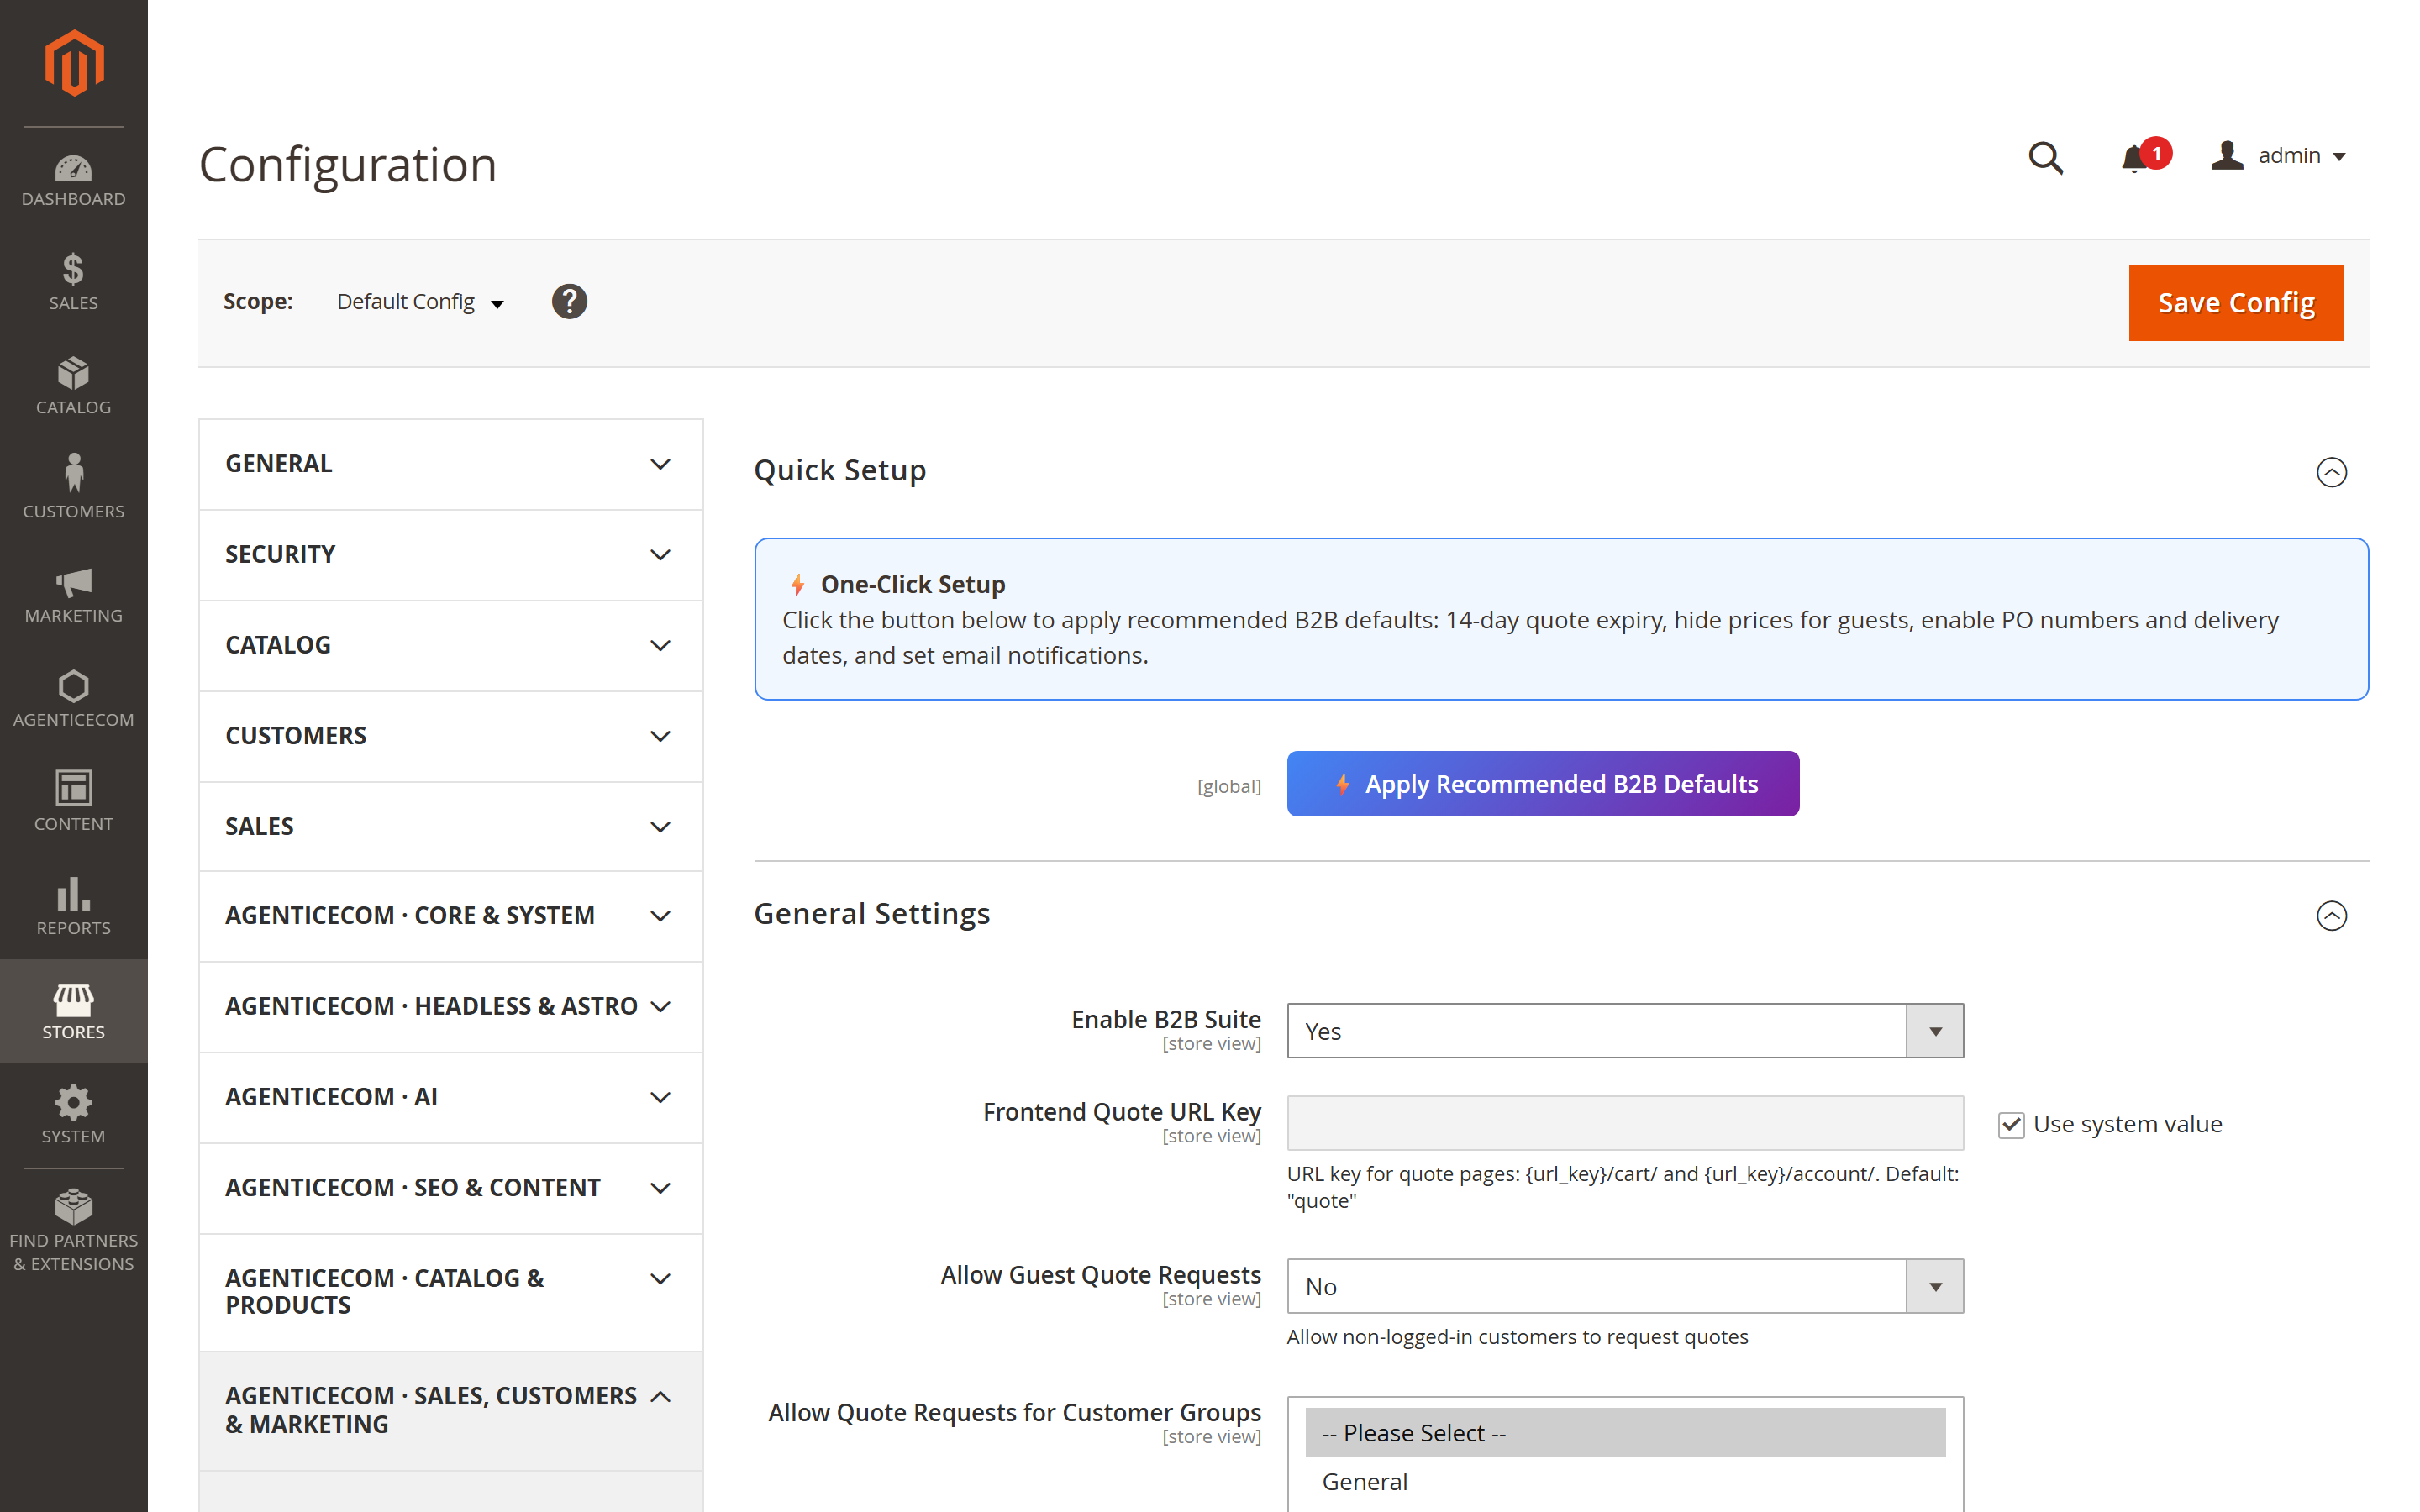Click the 'One-Click Setup' notice title
The width and height of the screenshot is (2420, 1512).
(913, 584)
